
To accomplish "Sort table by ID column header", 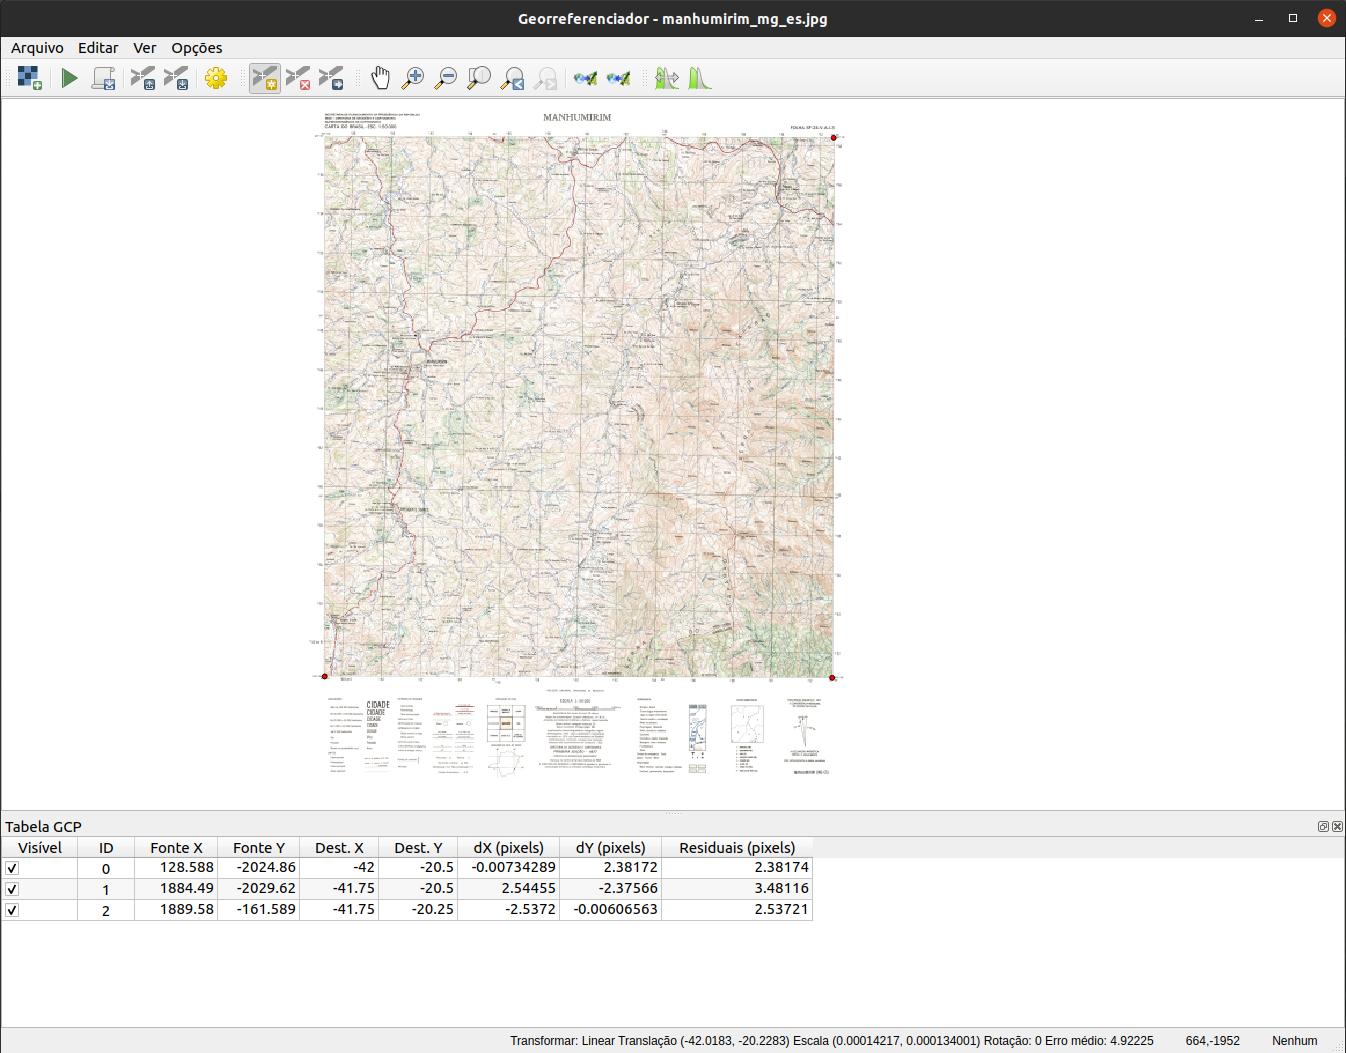I will 106,847.
